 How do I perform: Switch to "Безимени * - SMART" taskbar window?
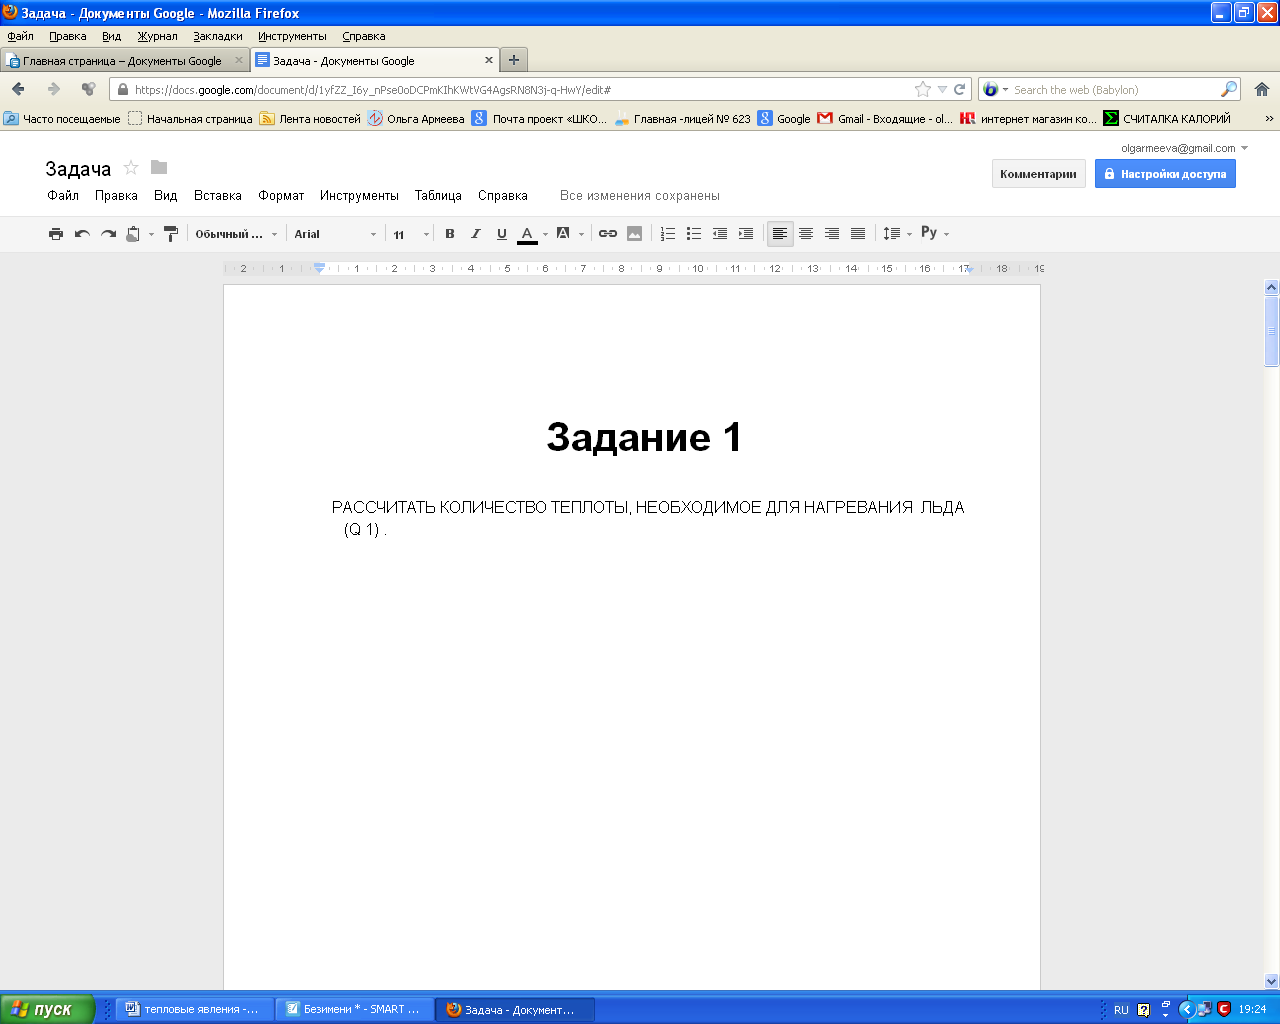[x=354, y=1009]
